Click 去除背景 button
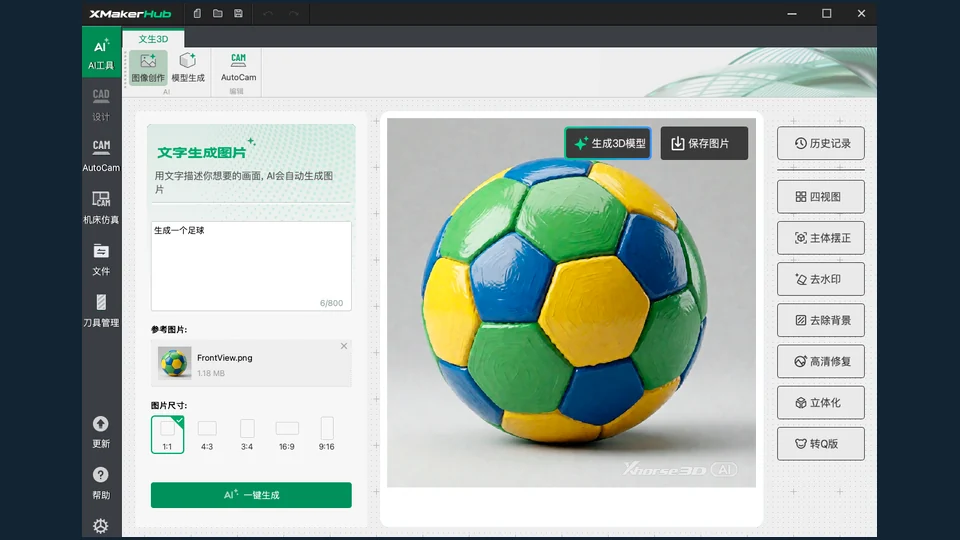The image size is (960, 540). click(821, 320)
